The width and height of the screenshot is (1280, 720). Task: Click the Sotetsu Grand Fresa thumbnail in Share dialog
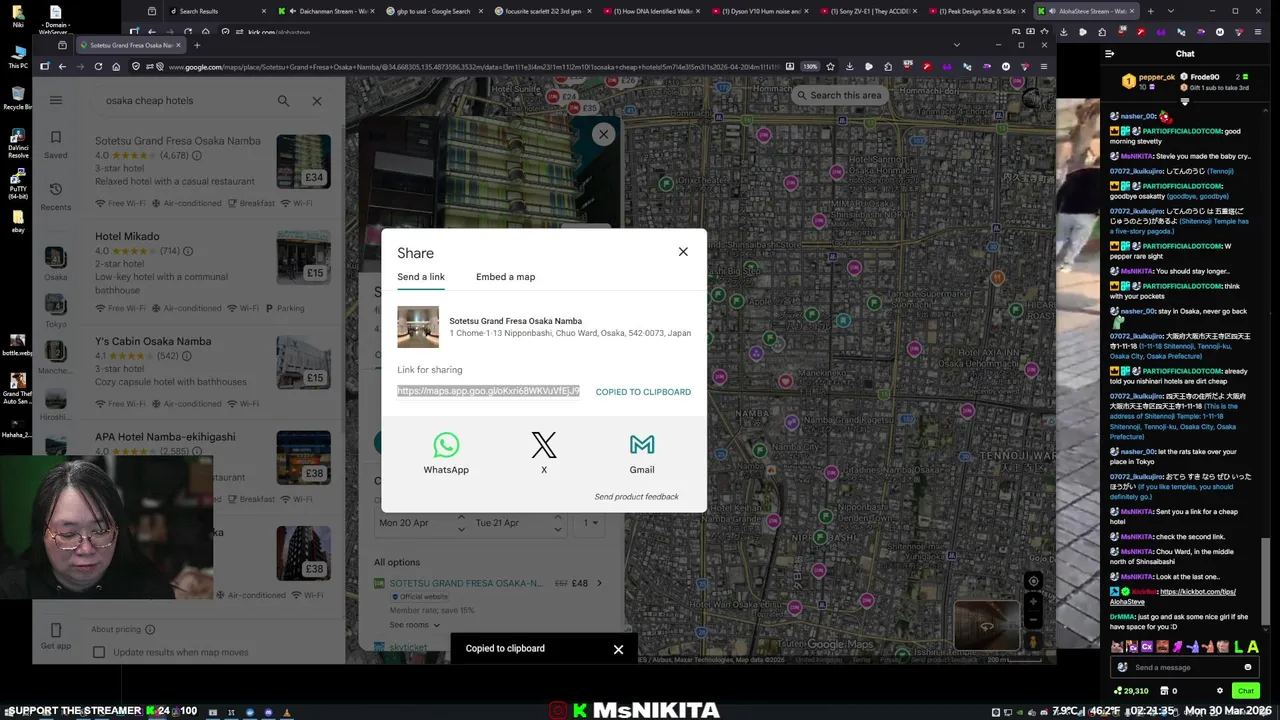coord(418,327)
